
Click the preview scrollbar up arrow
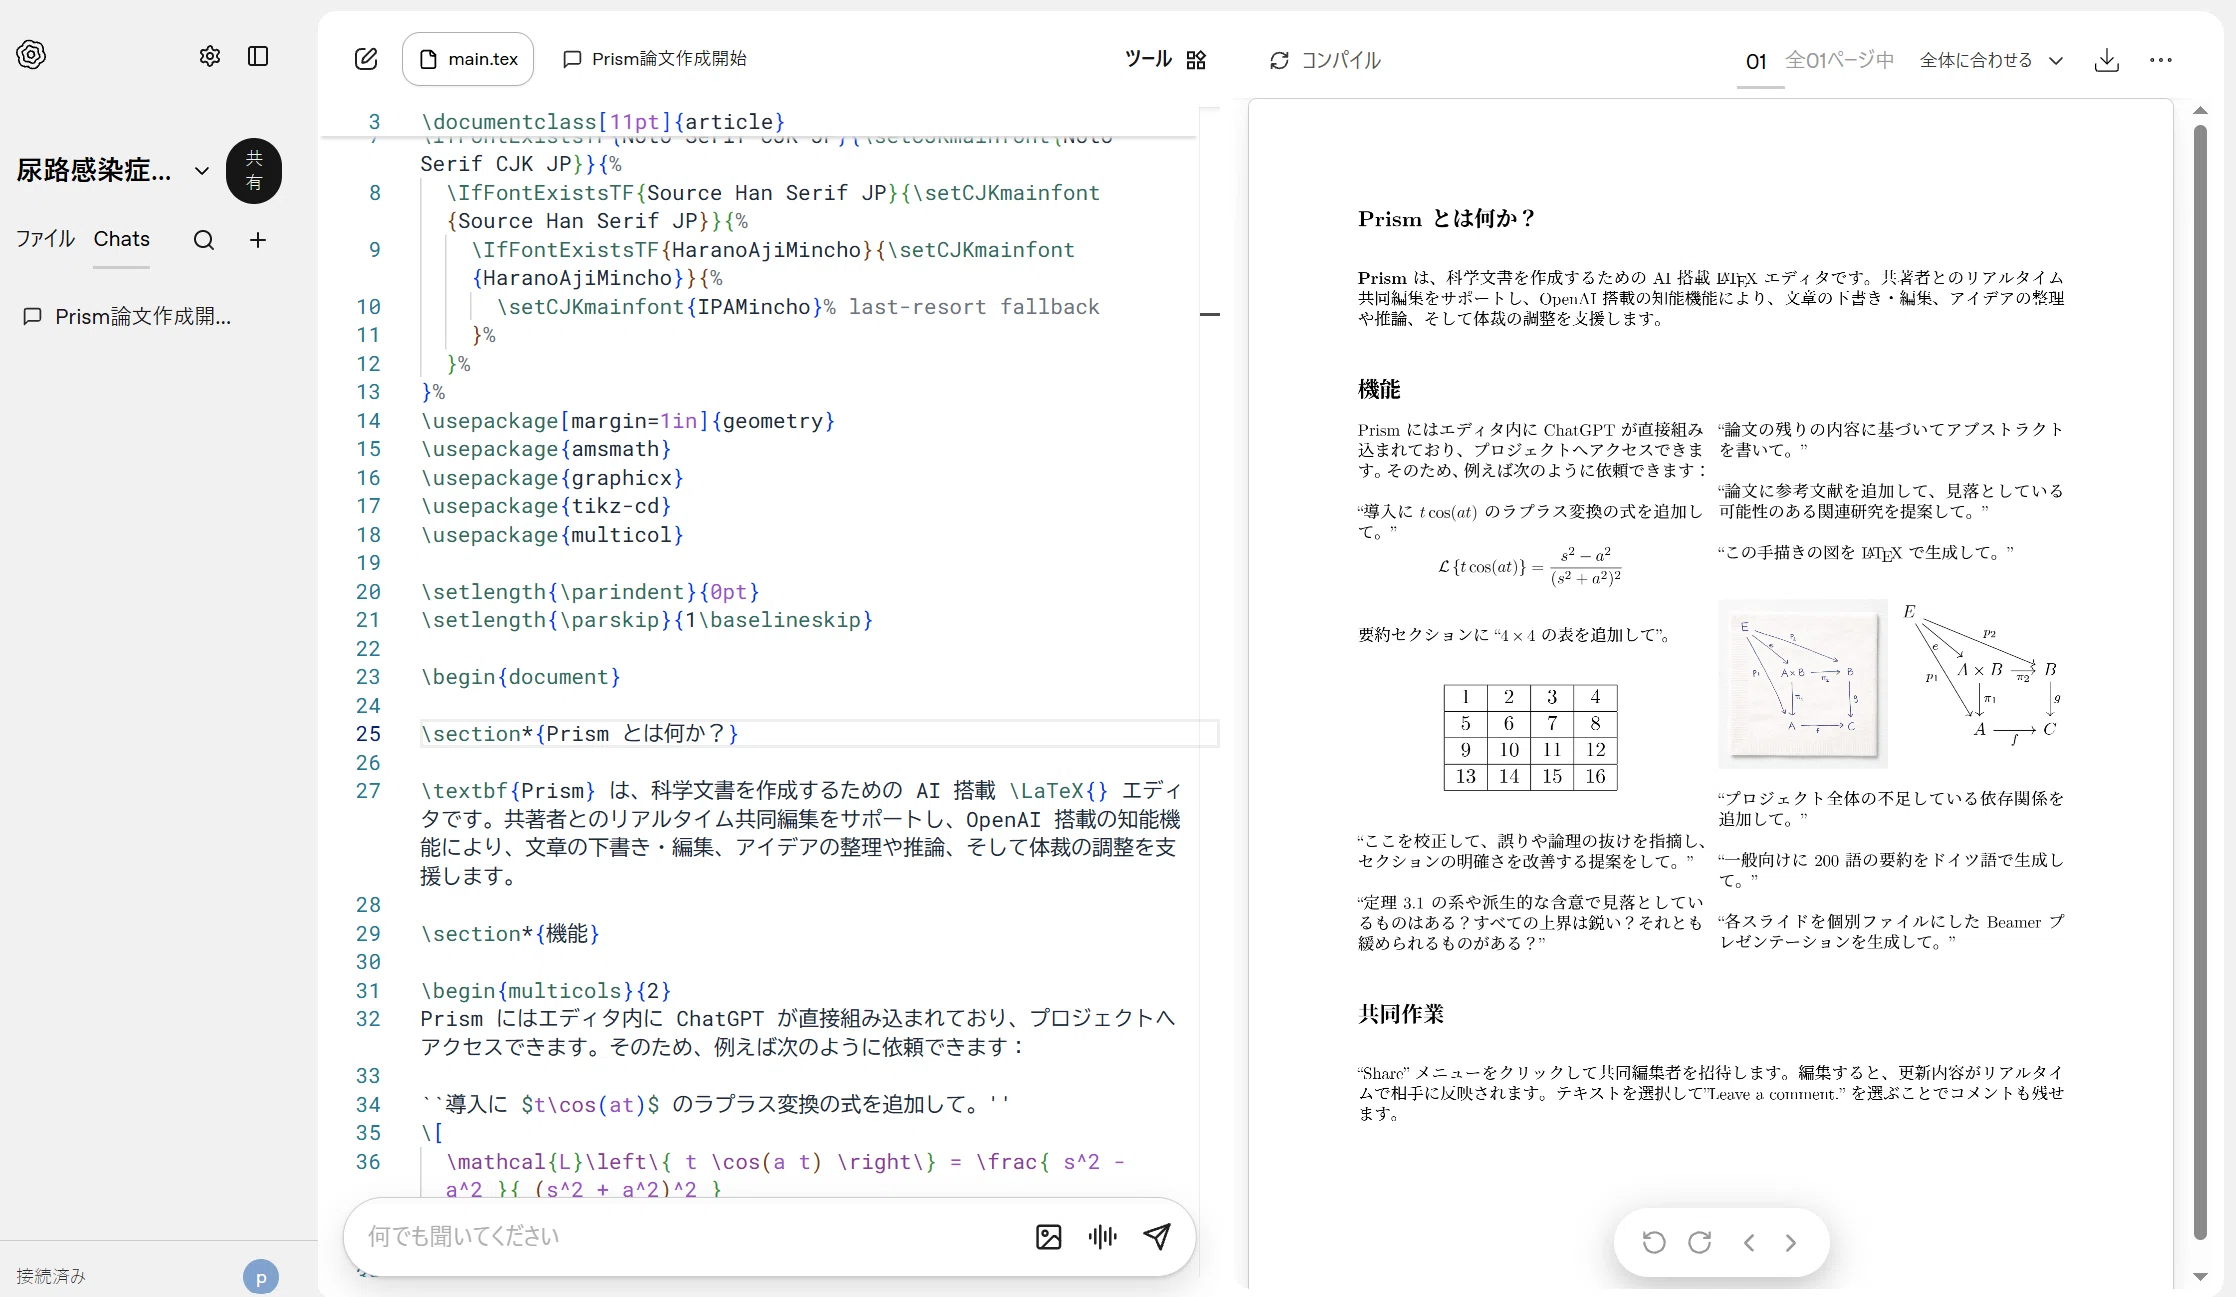[2200, 110]
